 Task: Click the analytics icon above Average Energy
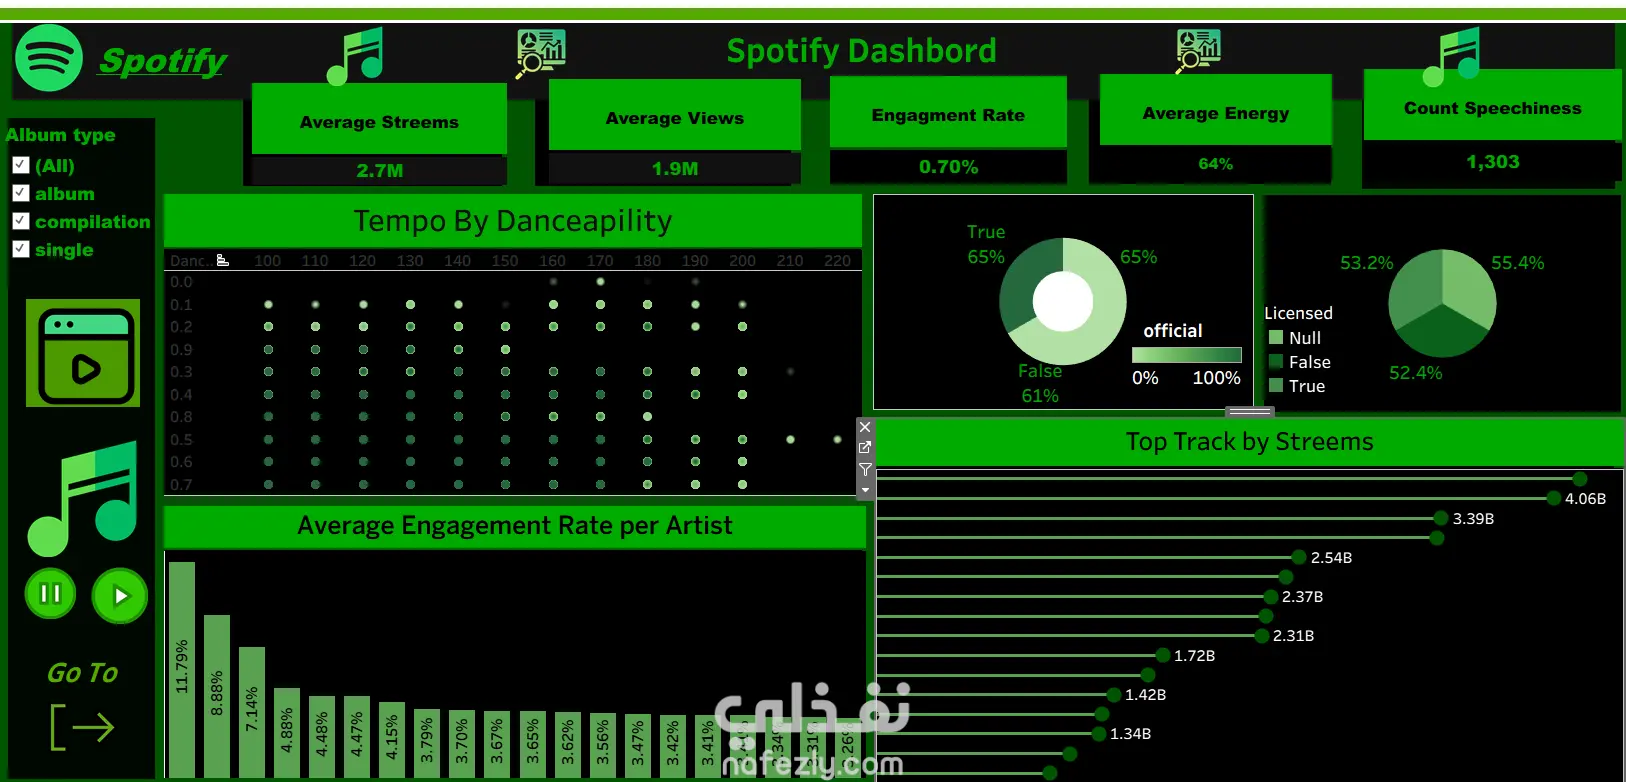coord(1198,50)
